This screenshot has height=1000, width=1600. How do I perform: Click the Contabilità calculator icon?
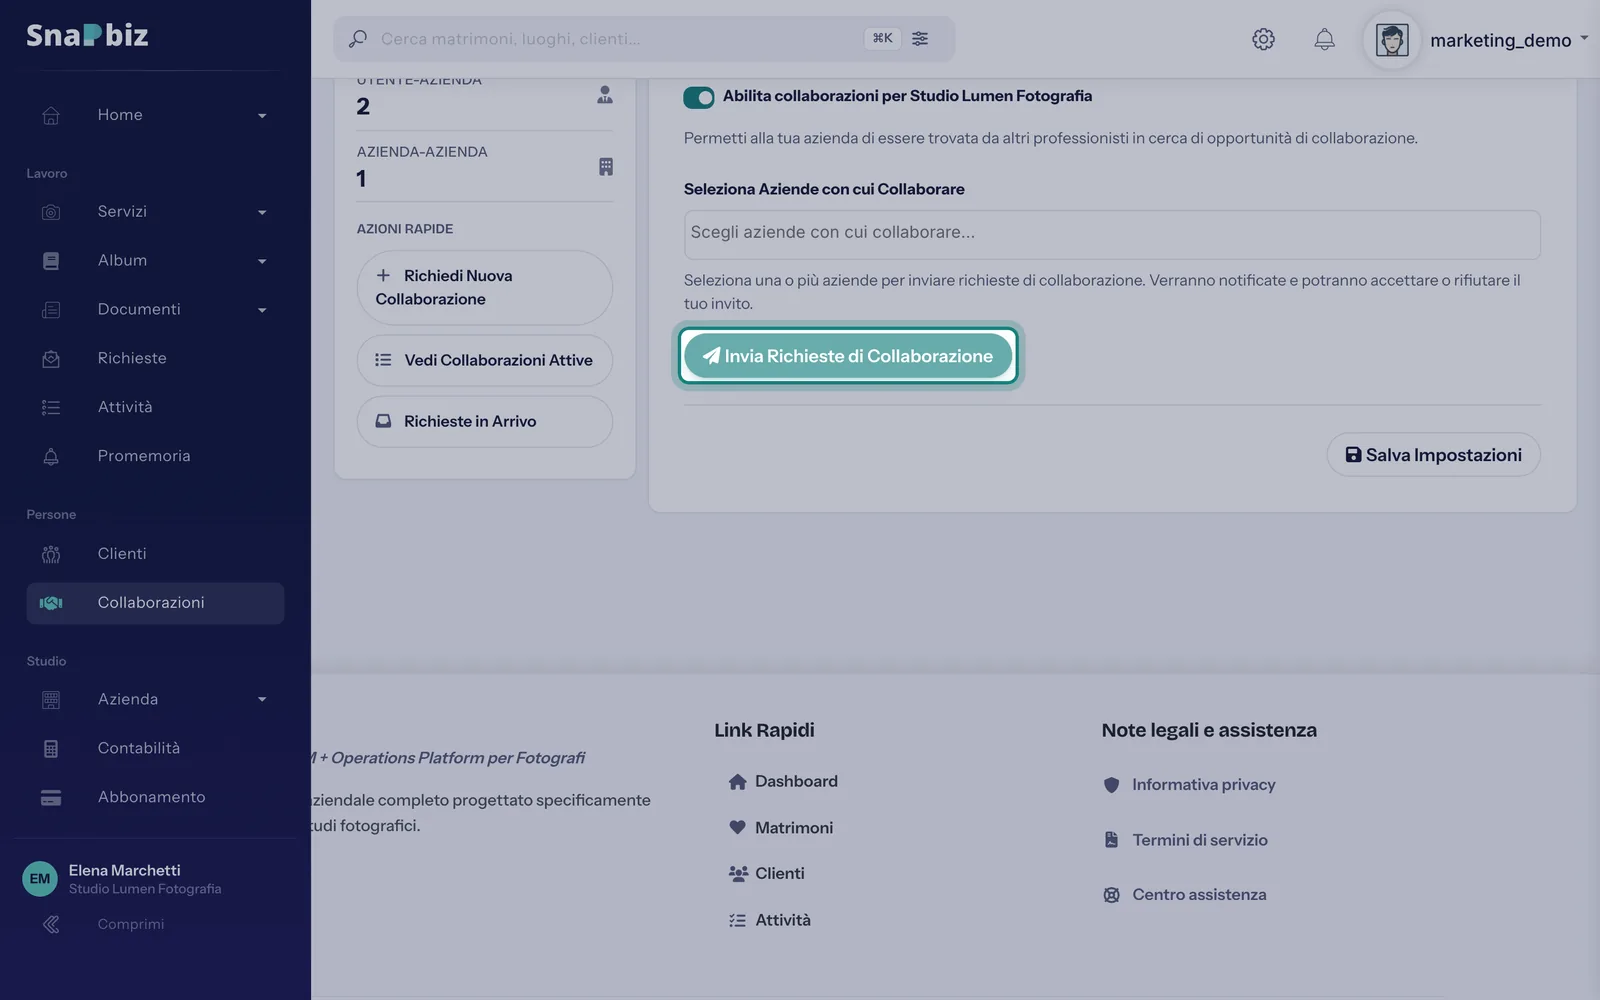[x=51, y=749]
